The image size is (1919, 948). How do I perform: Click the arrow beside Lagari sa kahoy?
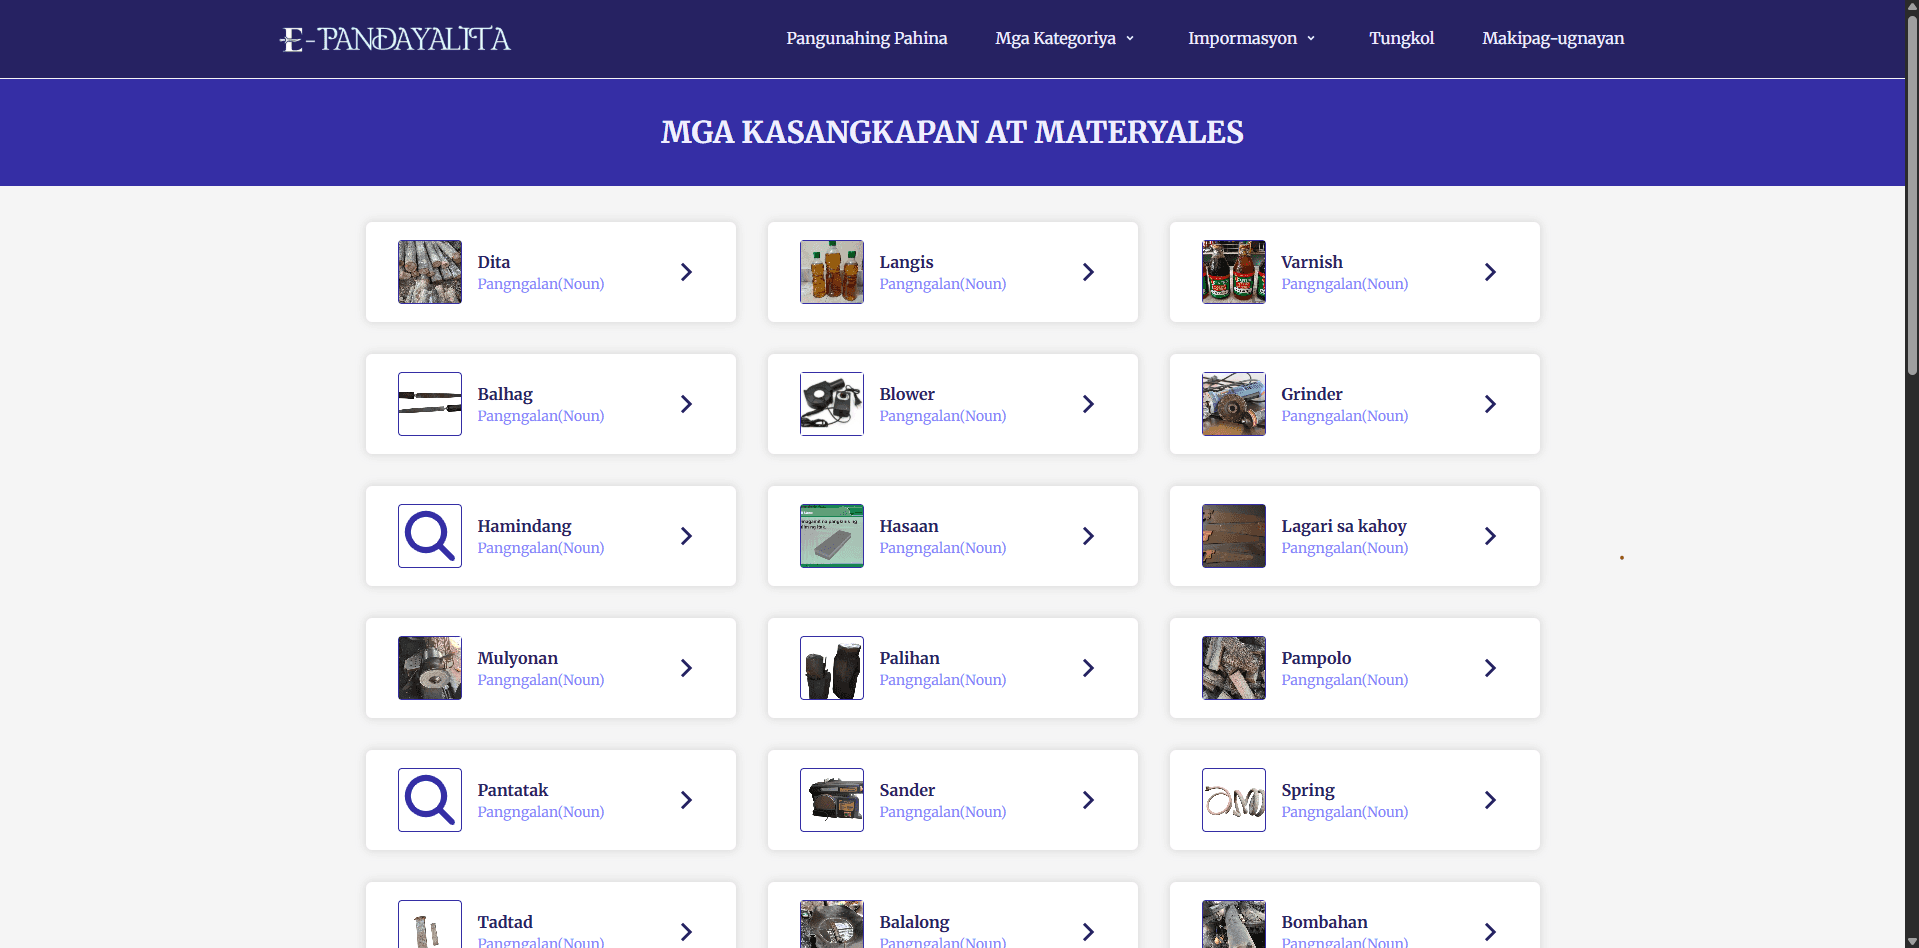tap(1490, 536)
